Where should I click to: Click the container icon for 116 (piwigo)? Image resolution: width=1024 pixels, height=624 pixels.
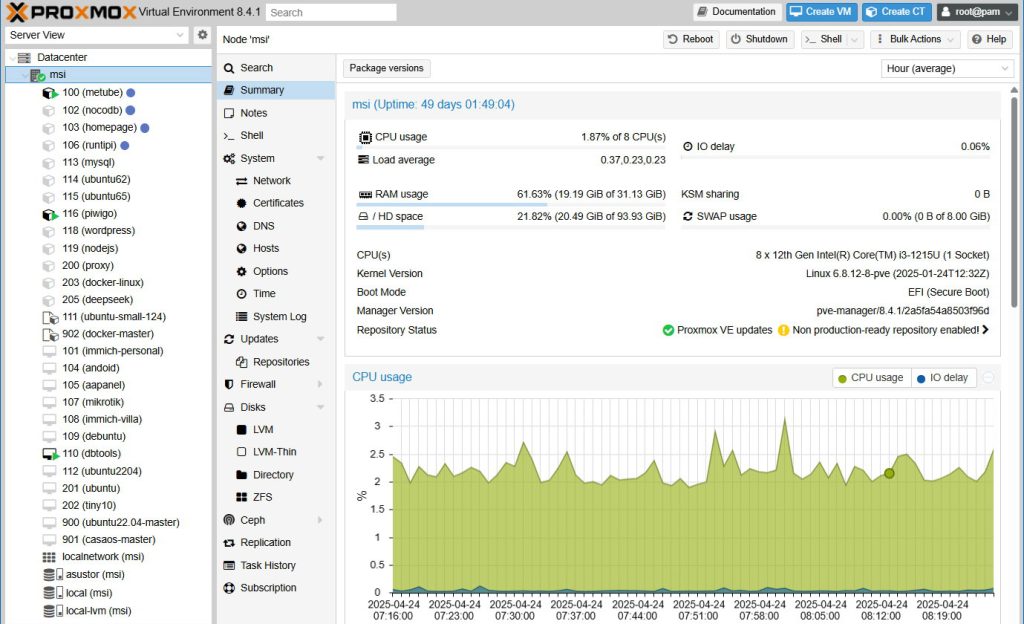pos(50,214)
